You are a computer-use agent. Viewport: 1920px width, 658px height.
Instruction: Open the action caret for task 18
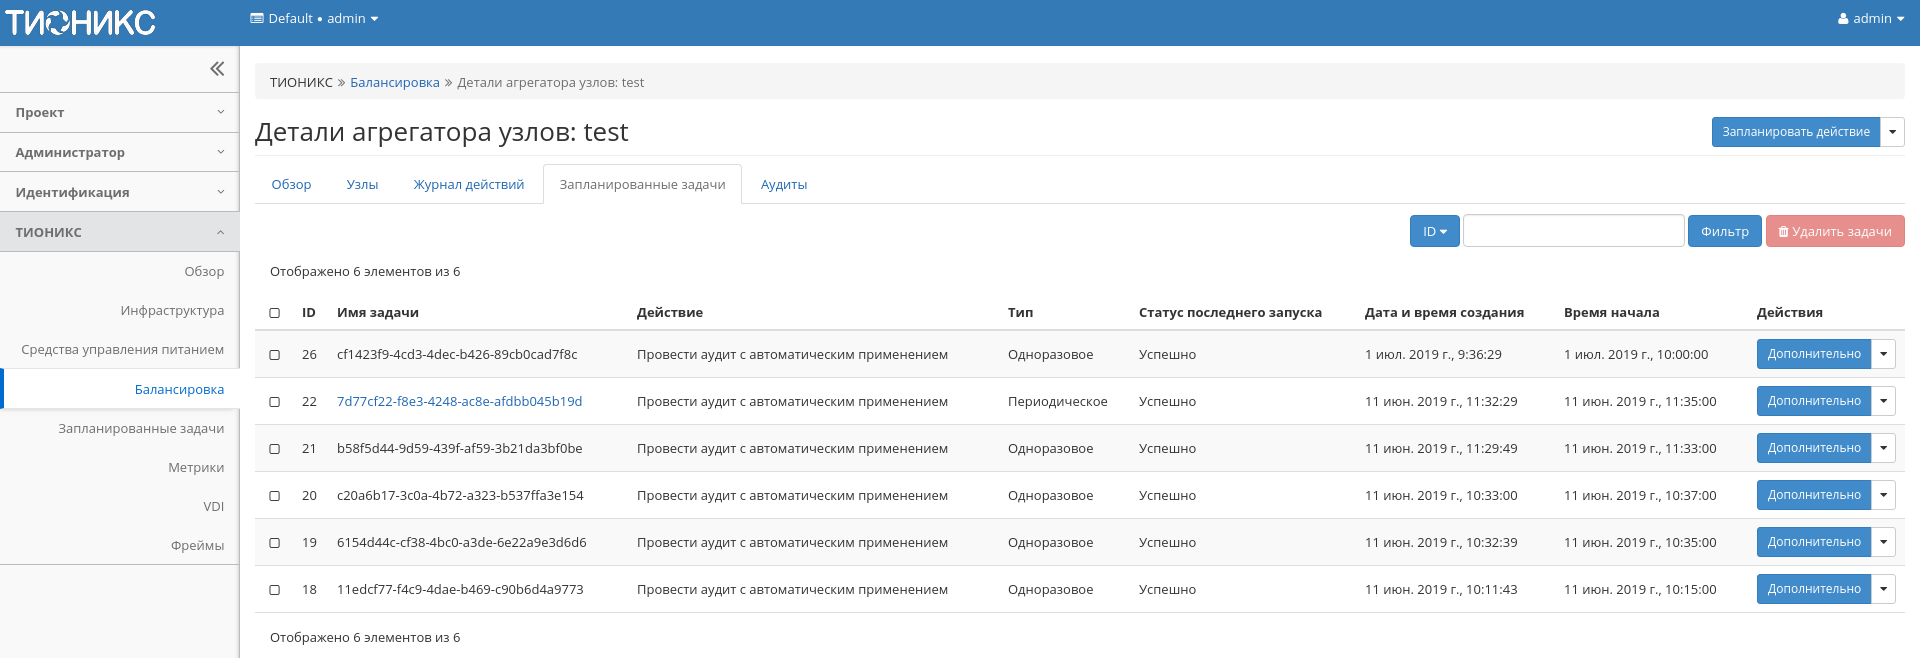point(1883,589)
